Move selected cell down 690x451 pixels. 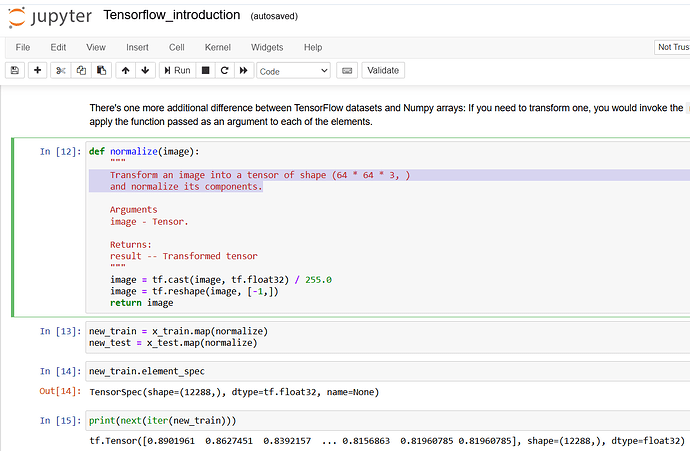(x=145, y=70)
